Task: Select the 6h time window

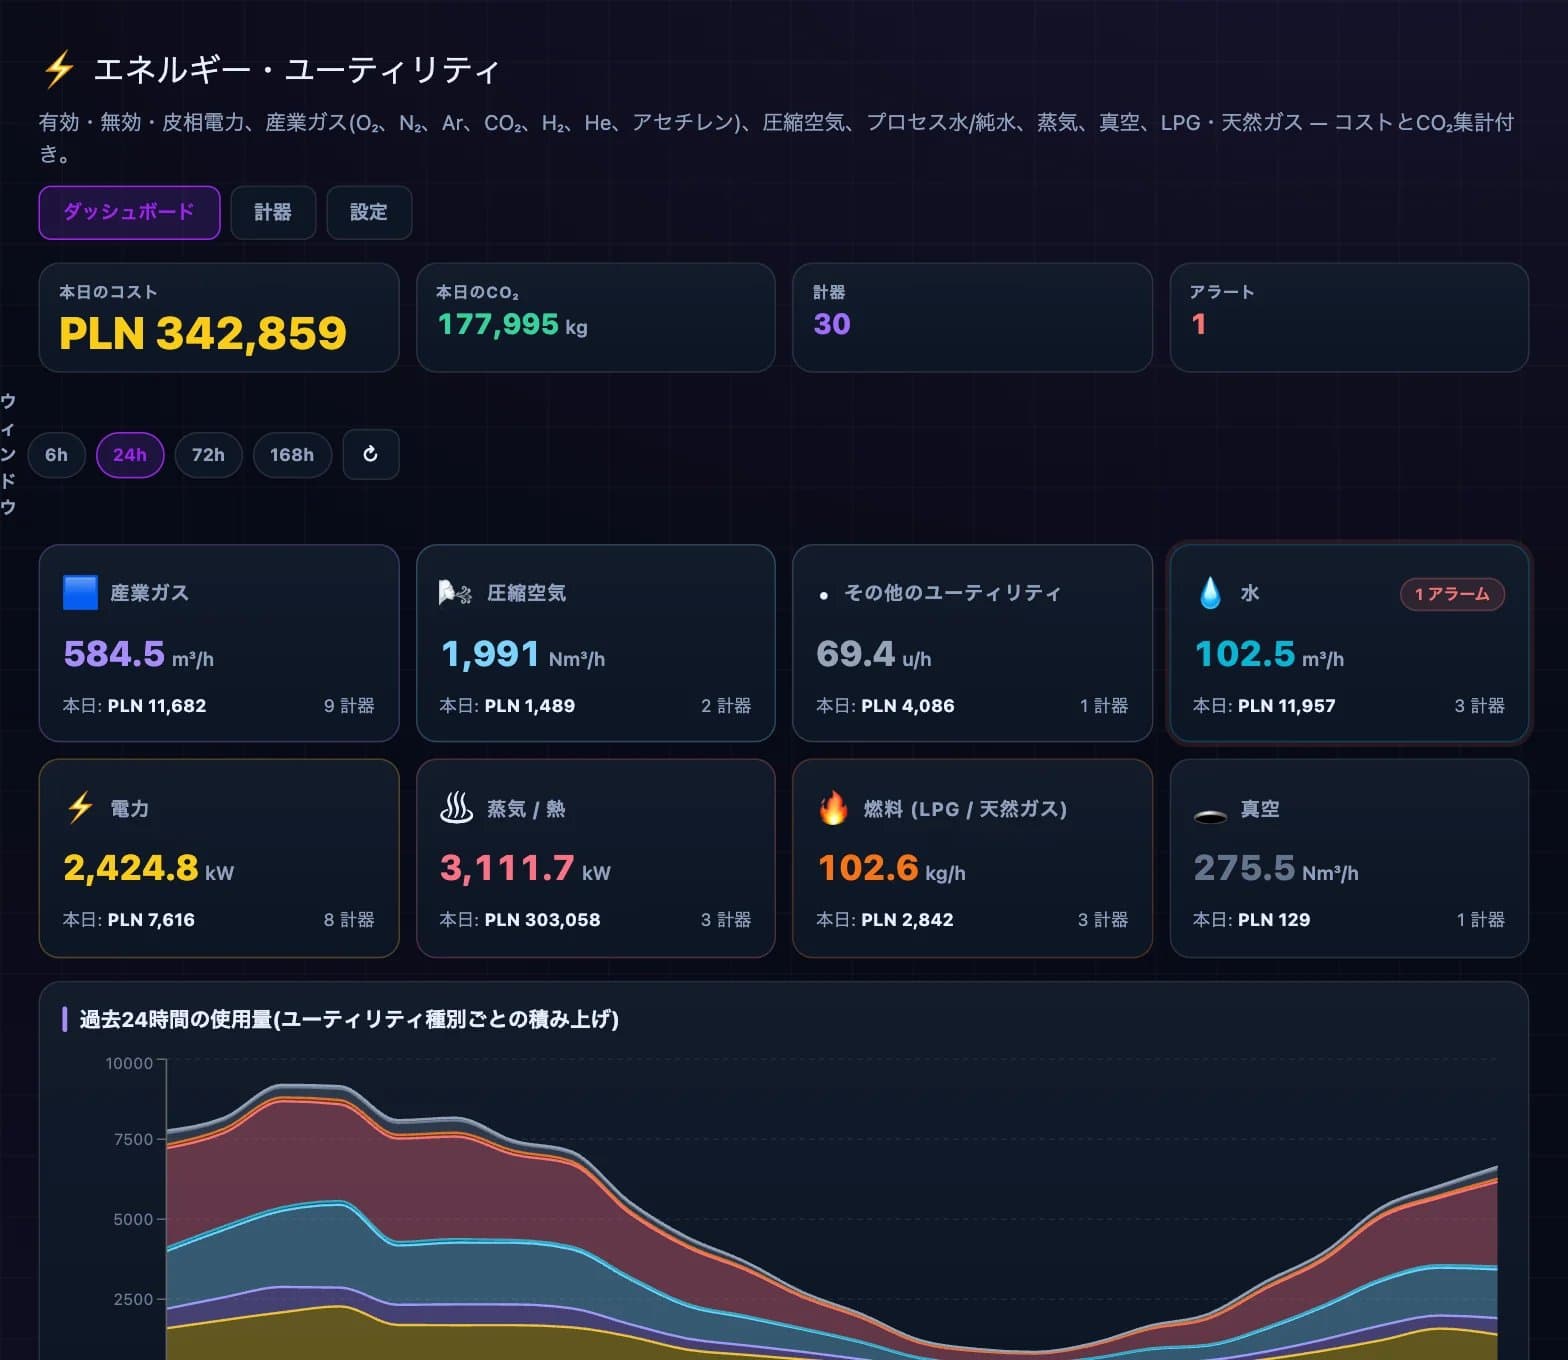Action: tap(56, 455)
